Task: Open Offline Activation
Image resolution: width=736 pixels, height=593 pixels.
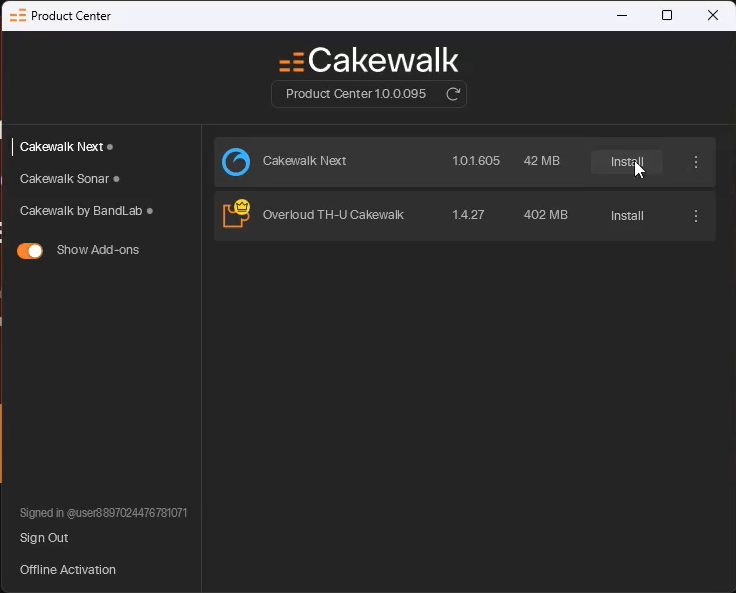Action: tap(68, 570)
